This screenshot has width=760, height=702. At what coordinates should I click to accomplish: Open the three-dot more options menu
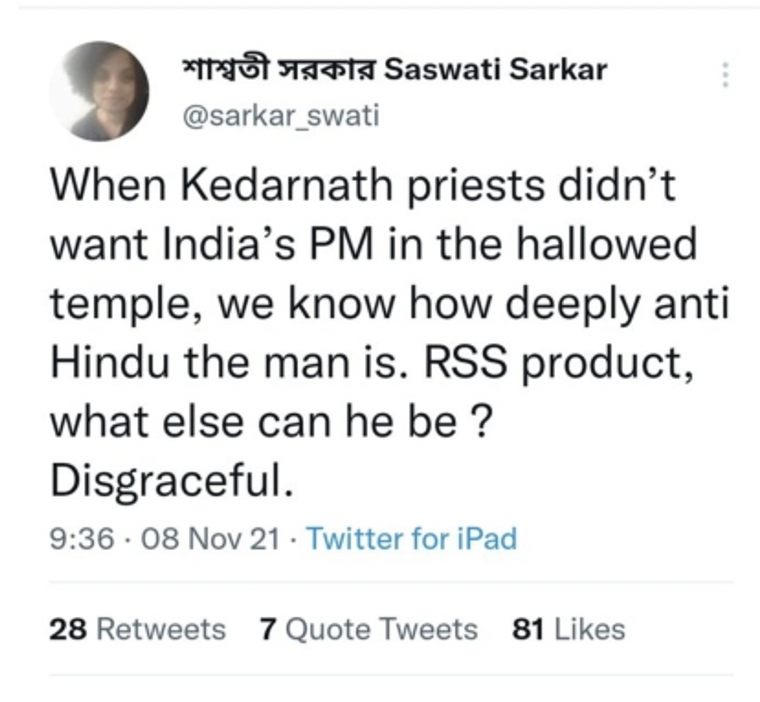(x=725, y=75)
